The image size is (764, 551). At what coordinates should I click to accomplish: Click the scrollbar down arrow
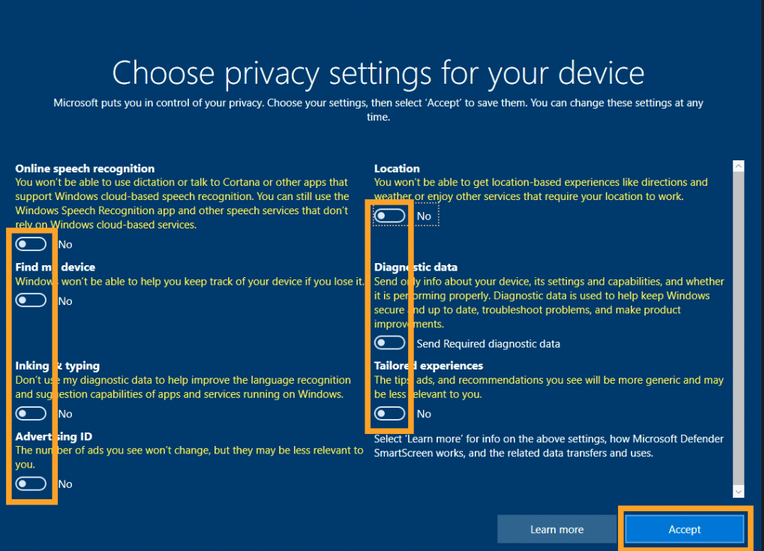(739, 491)
